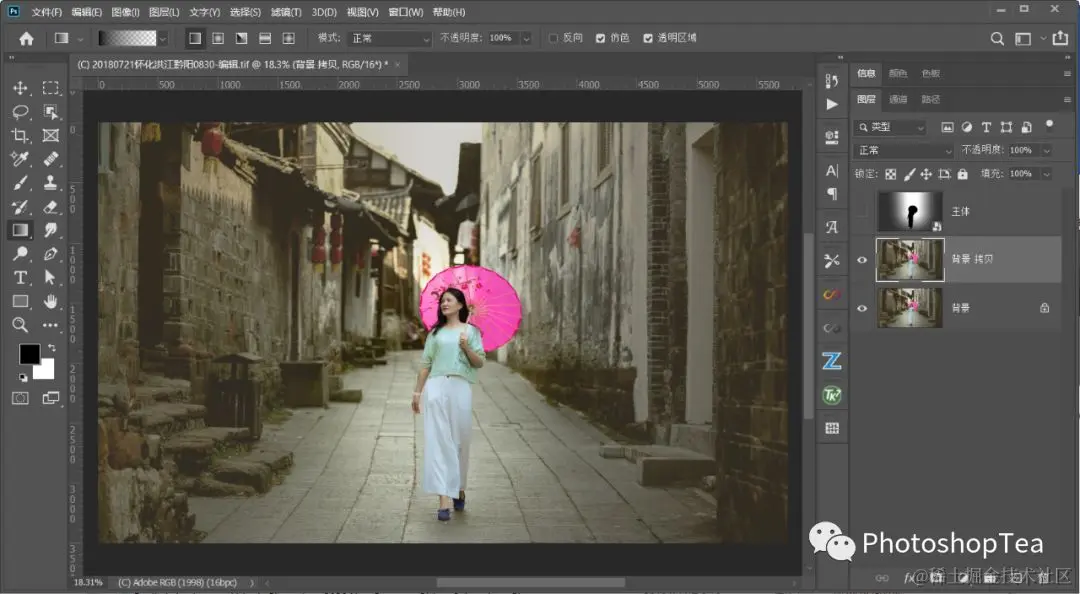Choose diamond gradient style

289,38
